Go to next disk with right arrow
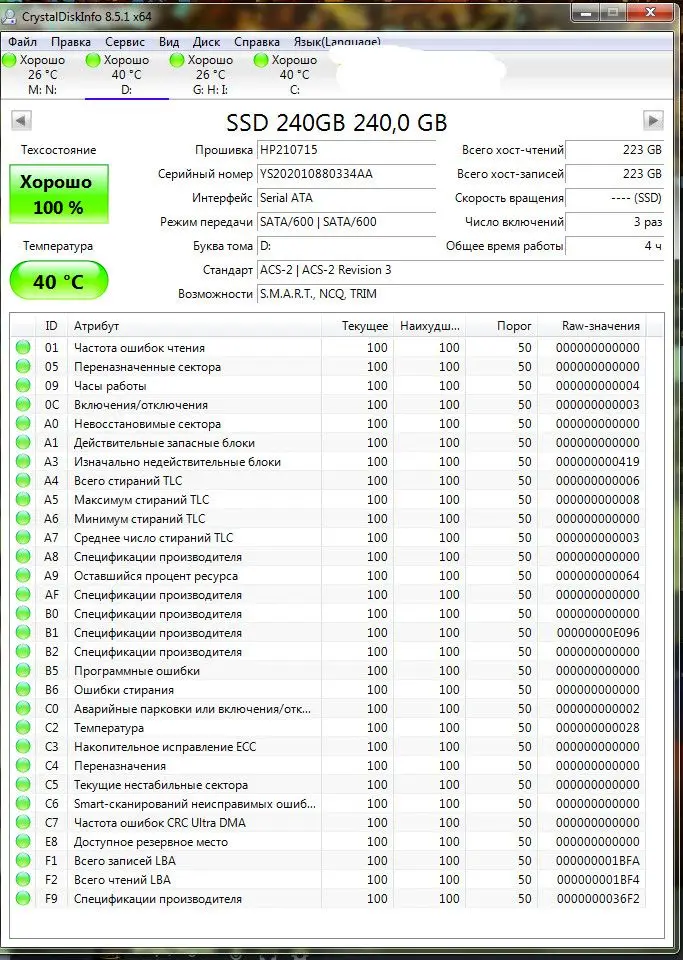This screenshot has width=683, height=960. point(654,121)
